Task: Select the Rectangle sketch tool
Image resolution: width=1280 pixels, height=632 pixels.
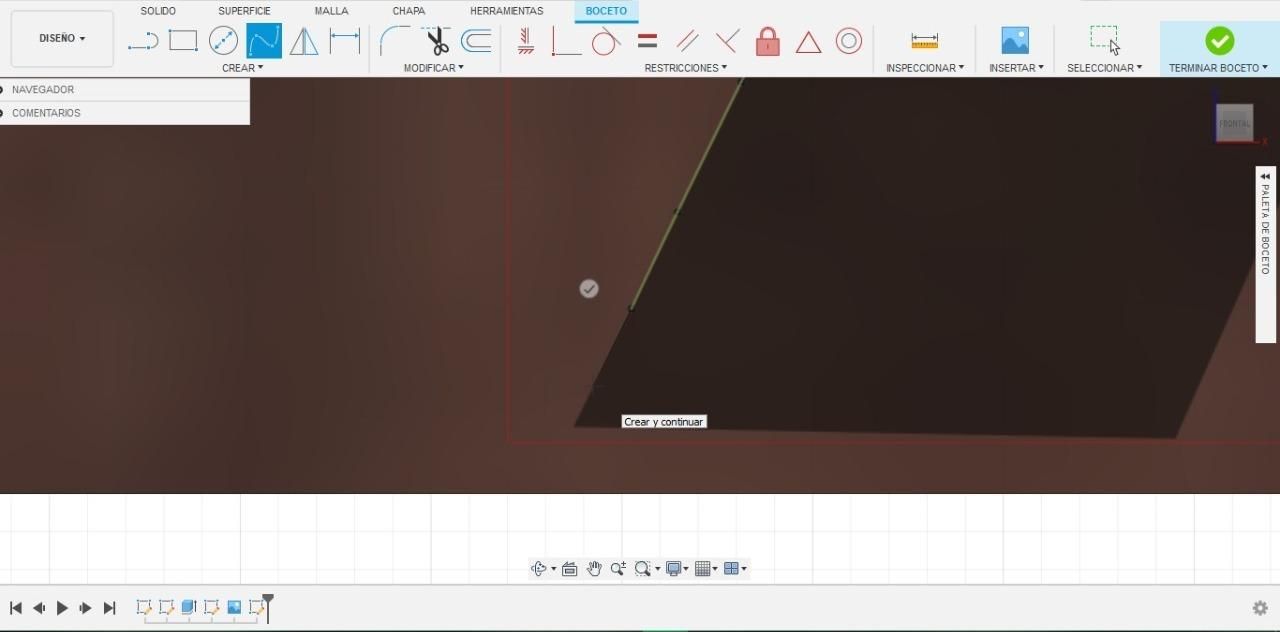Action: tap(183, 41)
